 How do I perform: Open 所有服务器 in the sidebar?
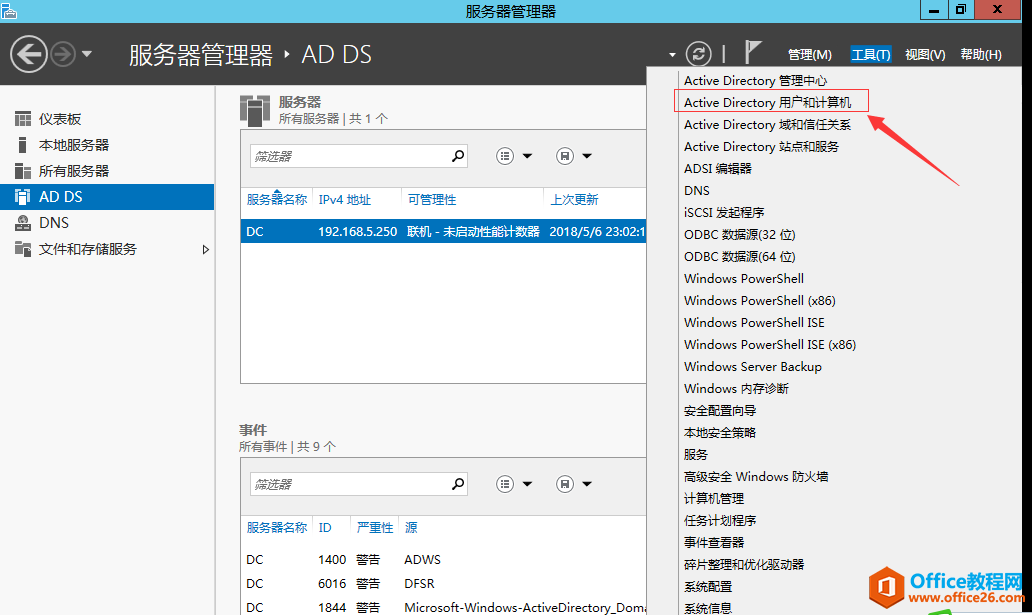(x=73, y=171)
